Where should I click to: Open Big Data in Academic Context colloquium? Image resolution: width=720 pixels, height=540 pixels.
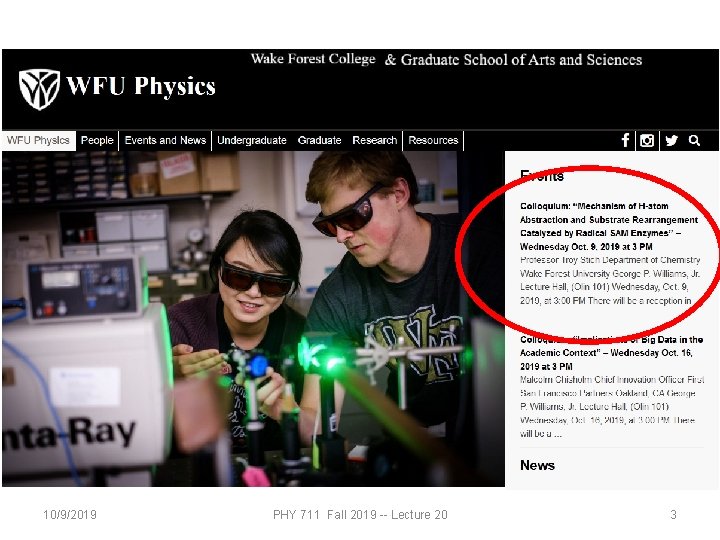coord(612,353)
